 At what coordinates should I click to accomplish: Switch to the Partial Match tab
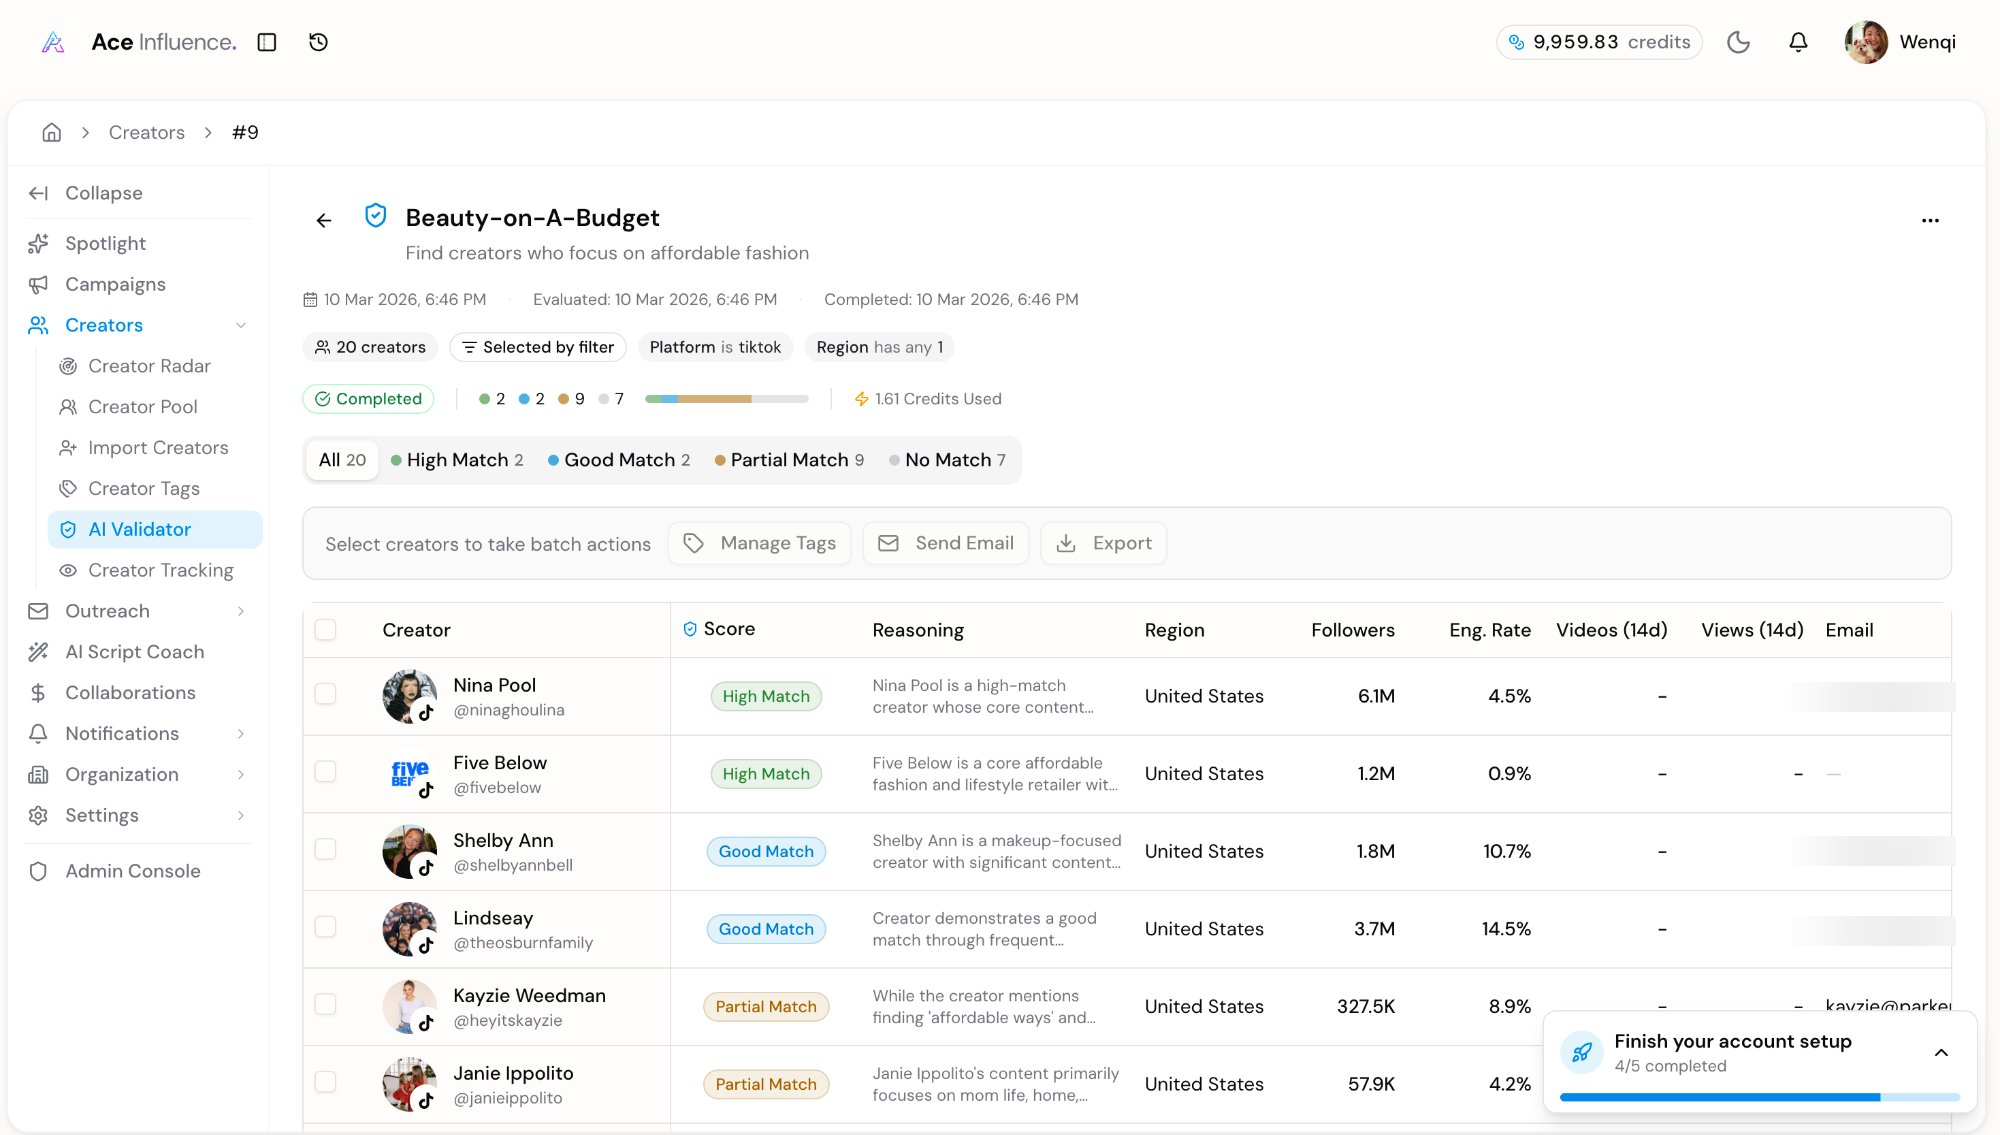pyautogui.click(x=789, y=460)
